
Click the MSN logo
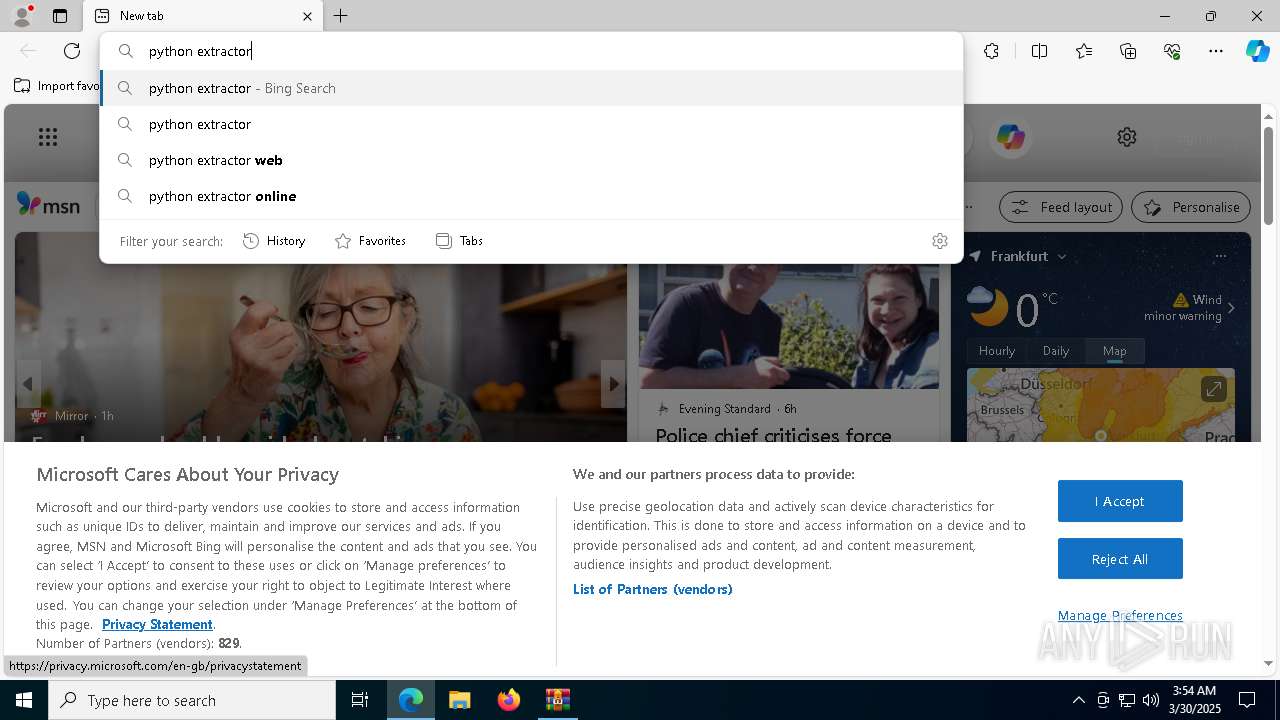coord(48,205)
